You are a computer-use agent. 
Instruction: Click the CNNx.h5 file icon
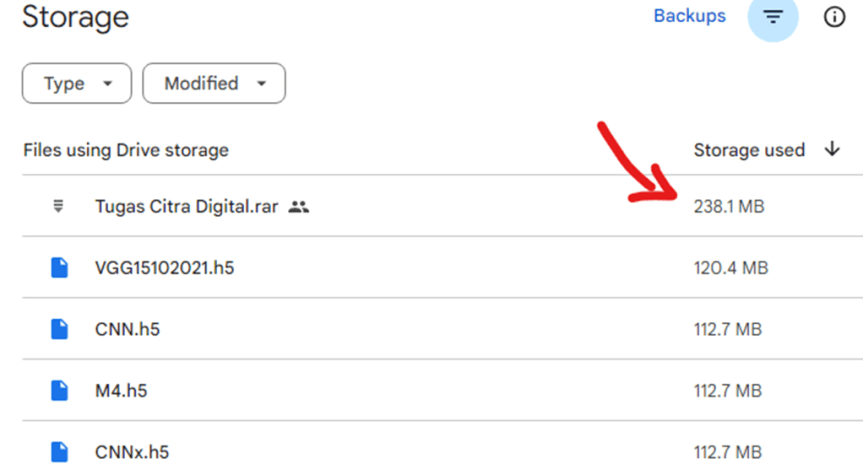point(59,452)
